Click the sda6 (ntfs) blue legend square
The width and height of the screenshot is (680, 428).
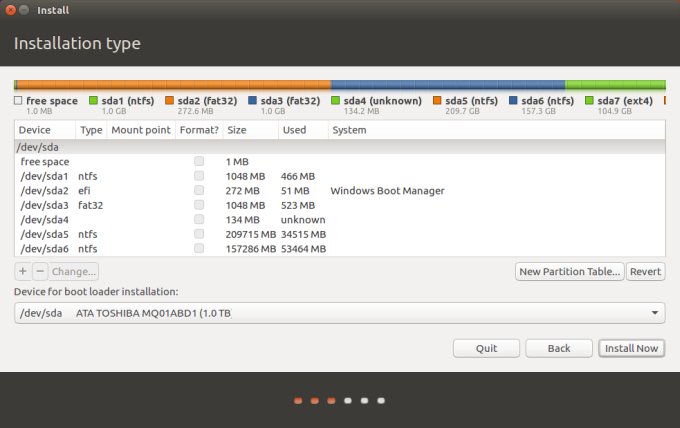point(513,101)
